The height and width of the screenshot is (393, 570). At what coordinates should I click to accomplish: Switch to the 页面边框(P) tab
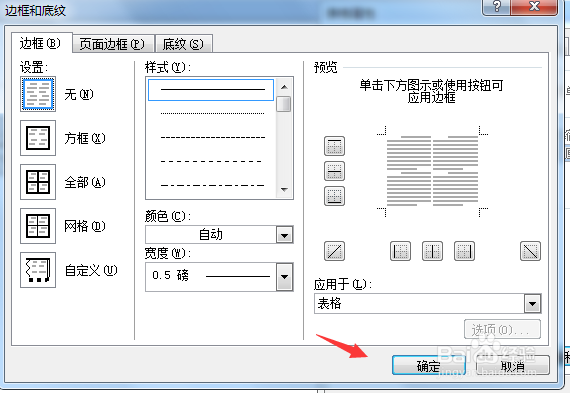pyautogui.click(x=112, y=44)
